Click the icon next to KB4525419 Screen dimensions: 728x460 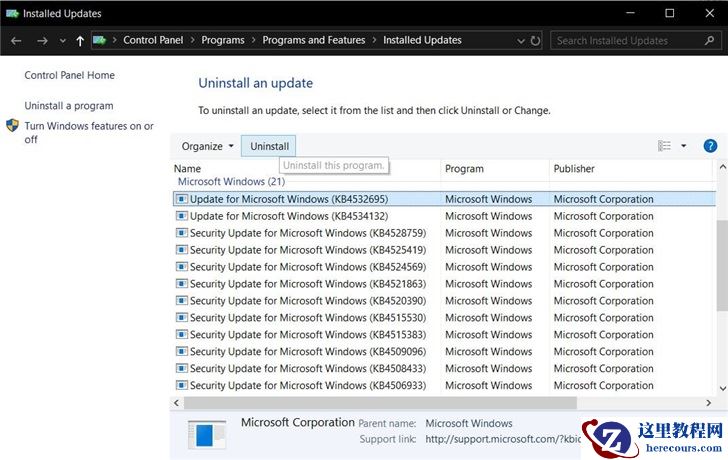182,250
